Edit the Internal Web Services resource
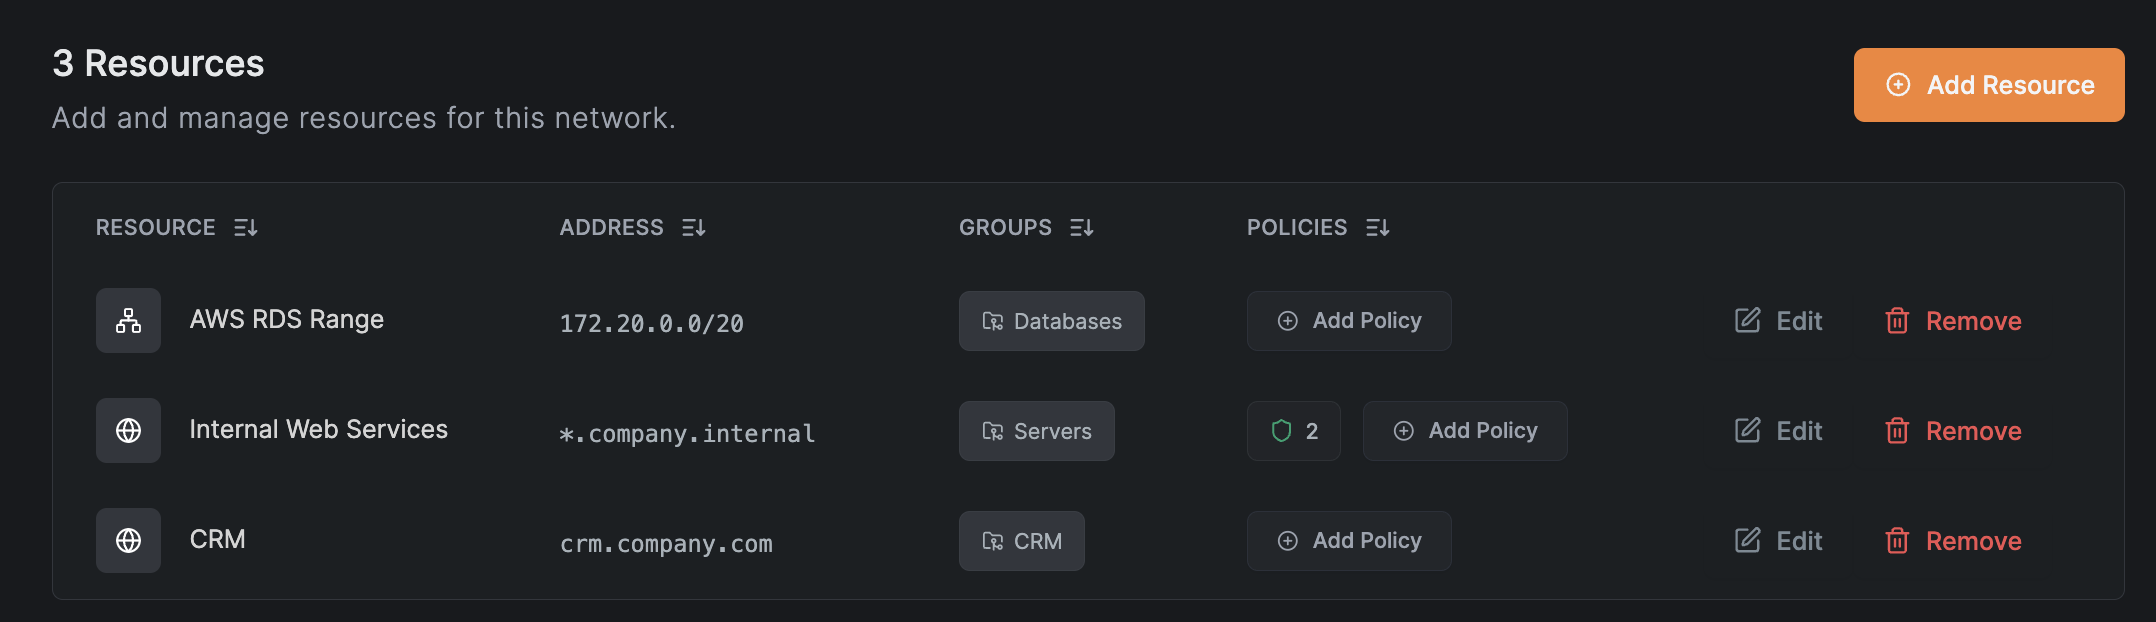The image size is (2156, 622). click(1778, 431)
